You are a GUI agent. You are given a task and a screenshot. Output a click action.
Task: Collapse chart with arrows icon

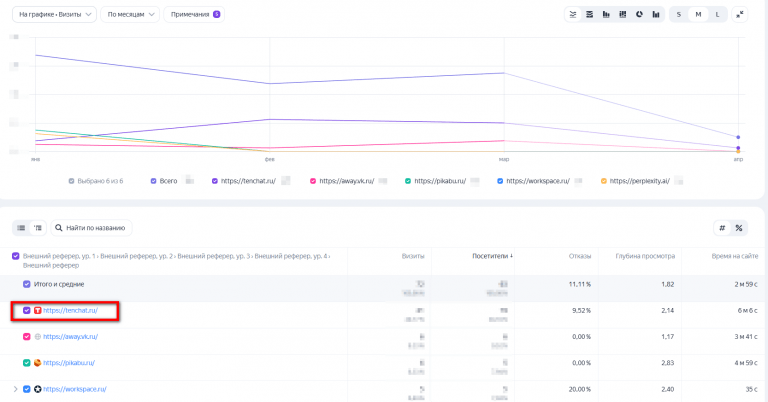click(739, 14)
